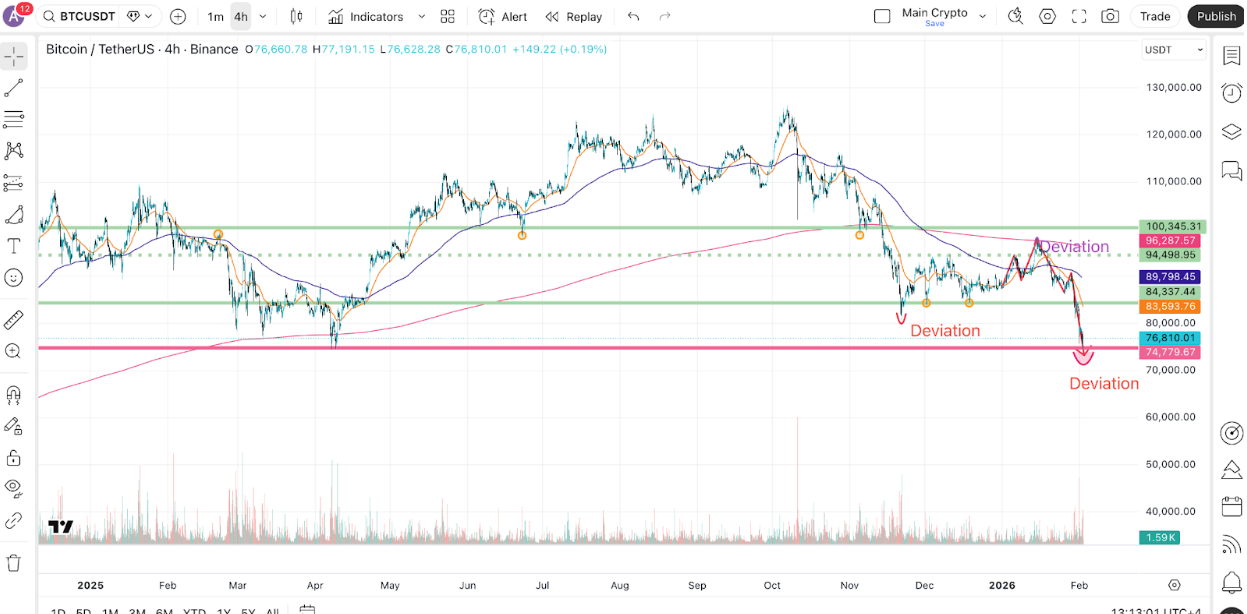Viewport: 1247px width, 614px height.
Task: Open the target icon panel in right sidebar
Action: click(x=1231, y=433)
